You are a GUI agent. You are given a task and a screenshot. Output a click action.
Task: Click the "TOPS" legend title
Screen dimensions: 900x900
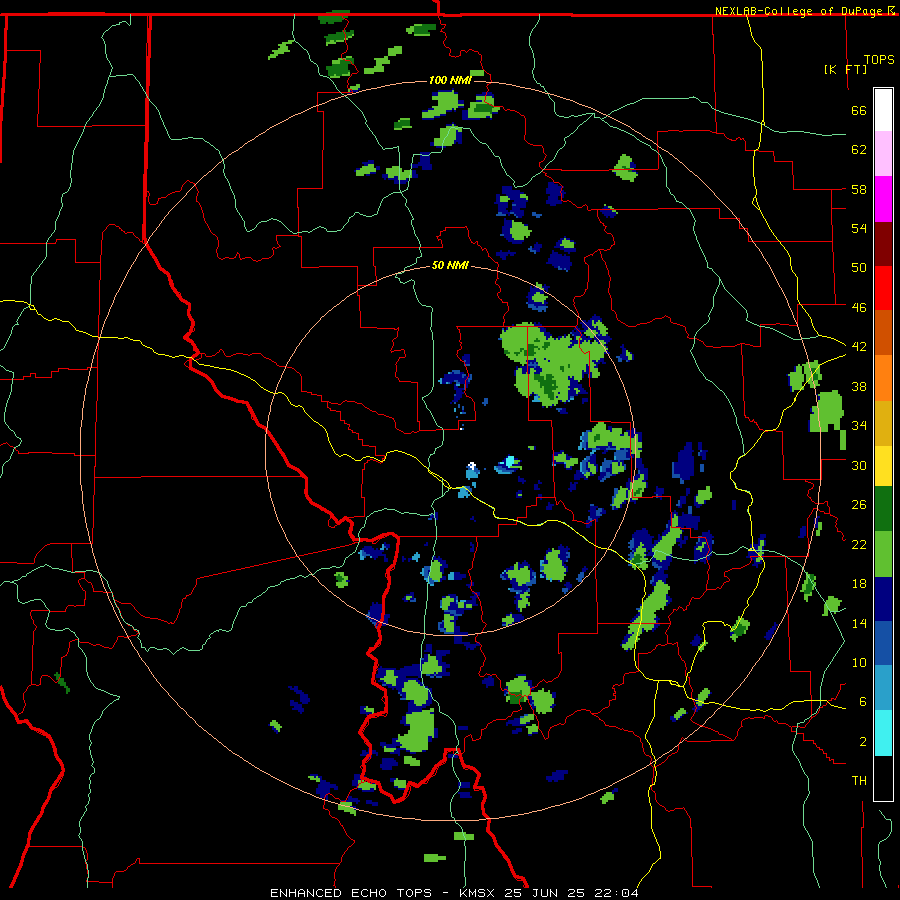879,59
